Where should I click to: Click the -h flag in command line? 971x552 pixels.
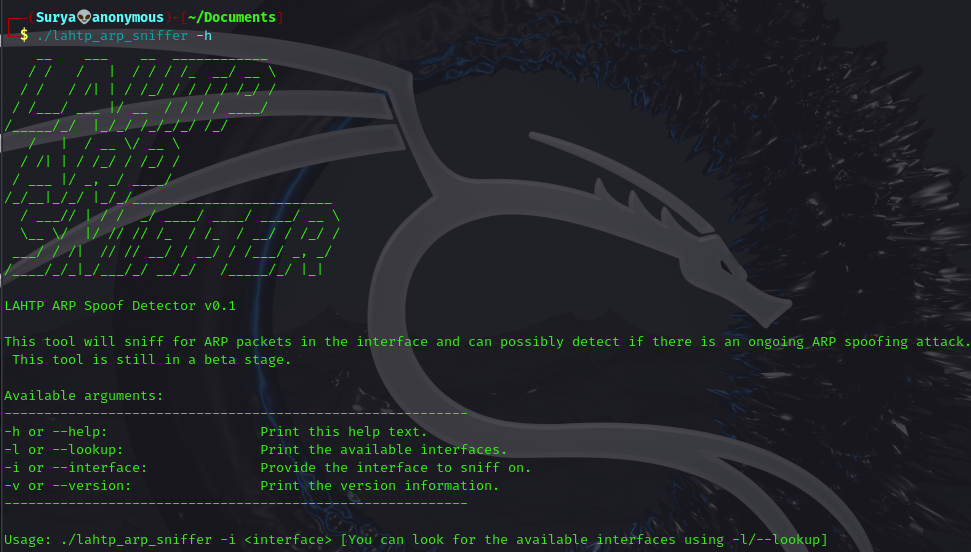tap(204, 35)
